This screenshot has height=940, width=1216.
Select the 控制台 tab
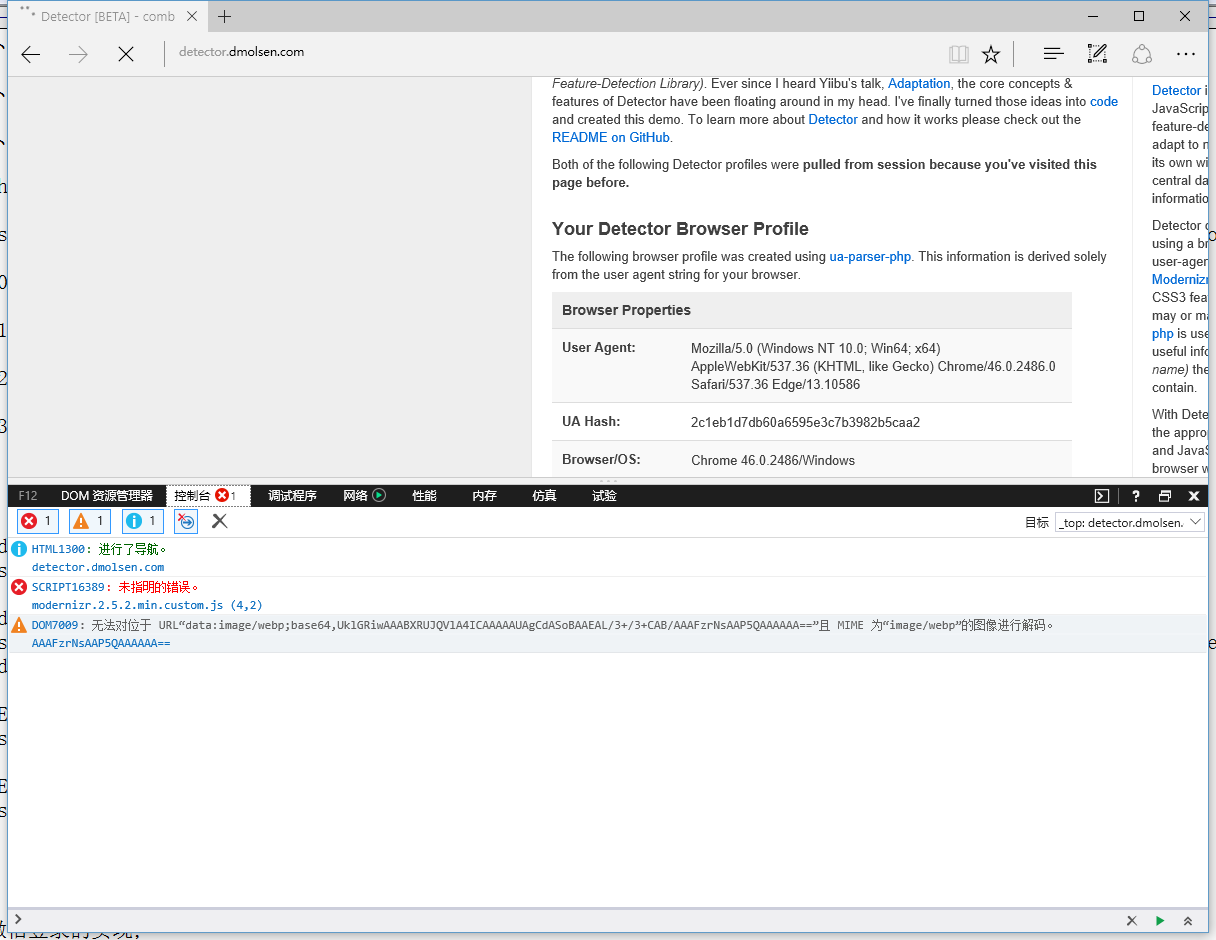pos(208,496)
